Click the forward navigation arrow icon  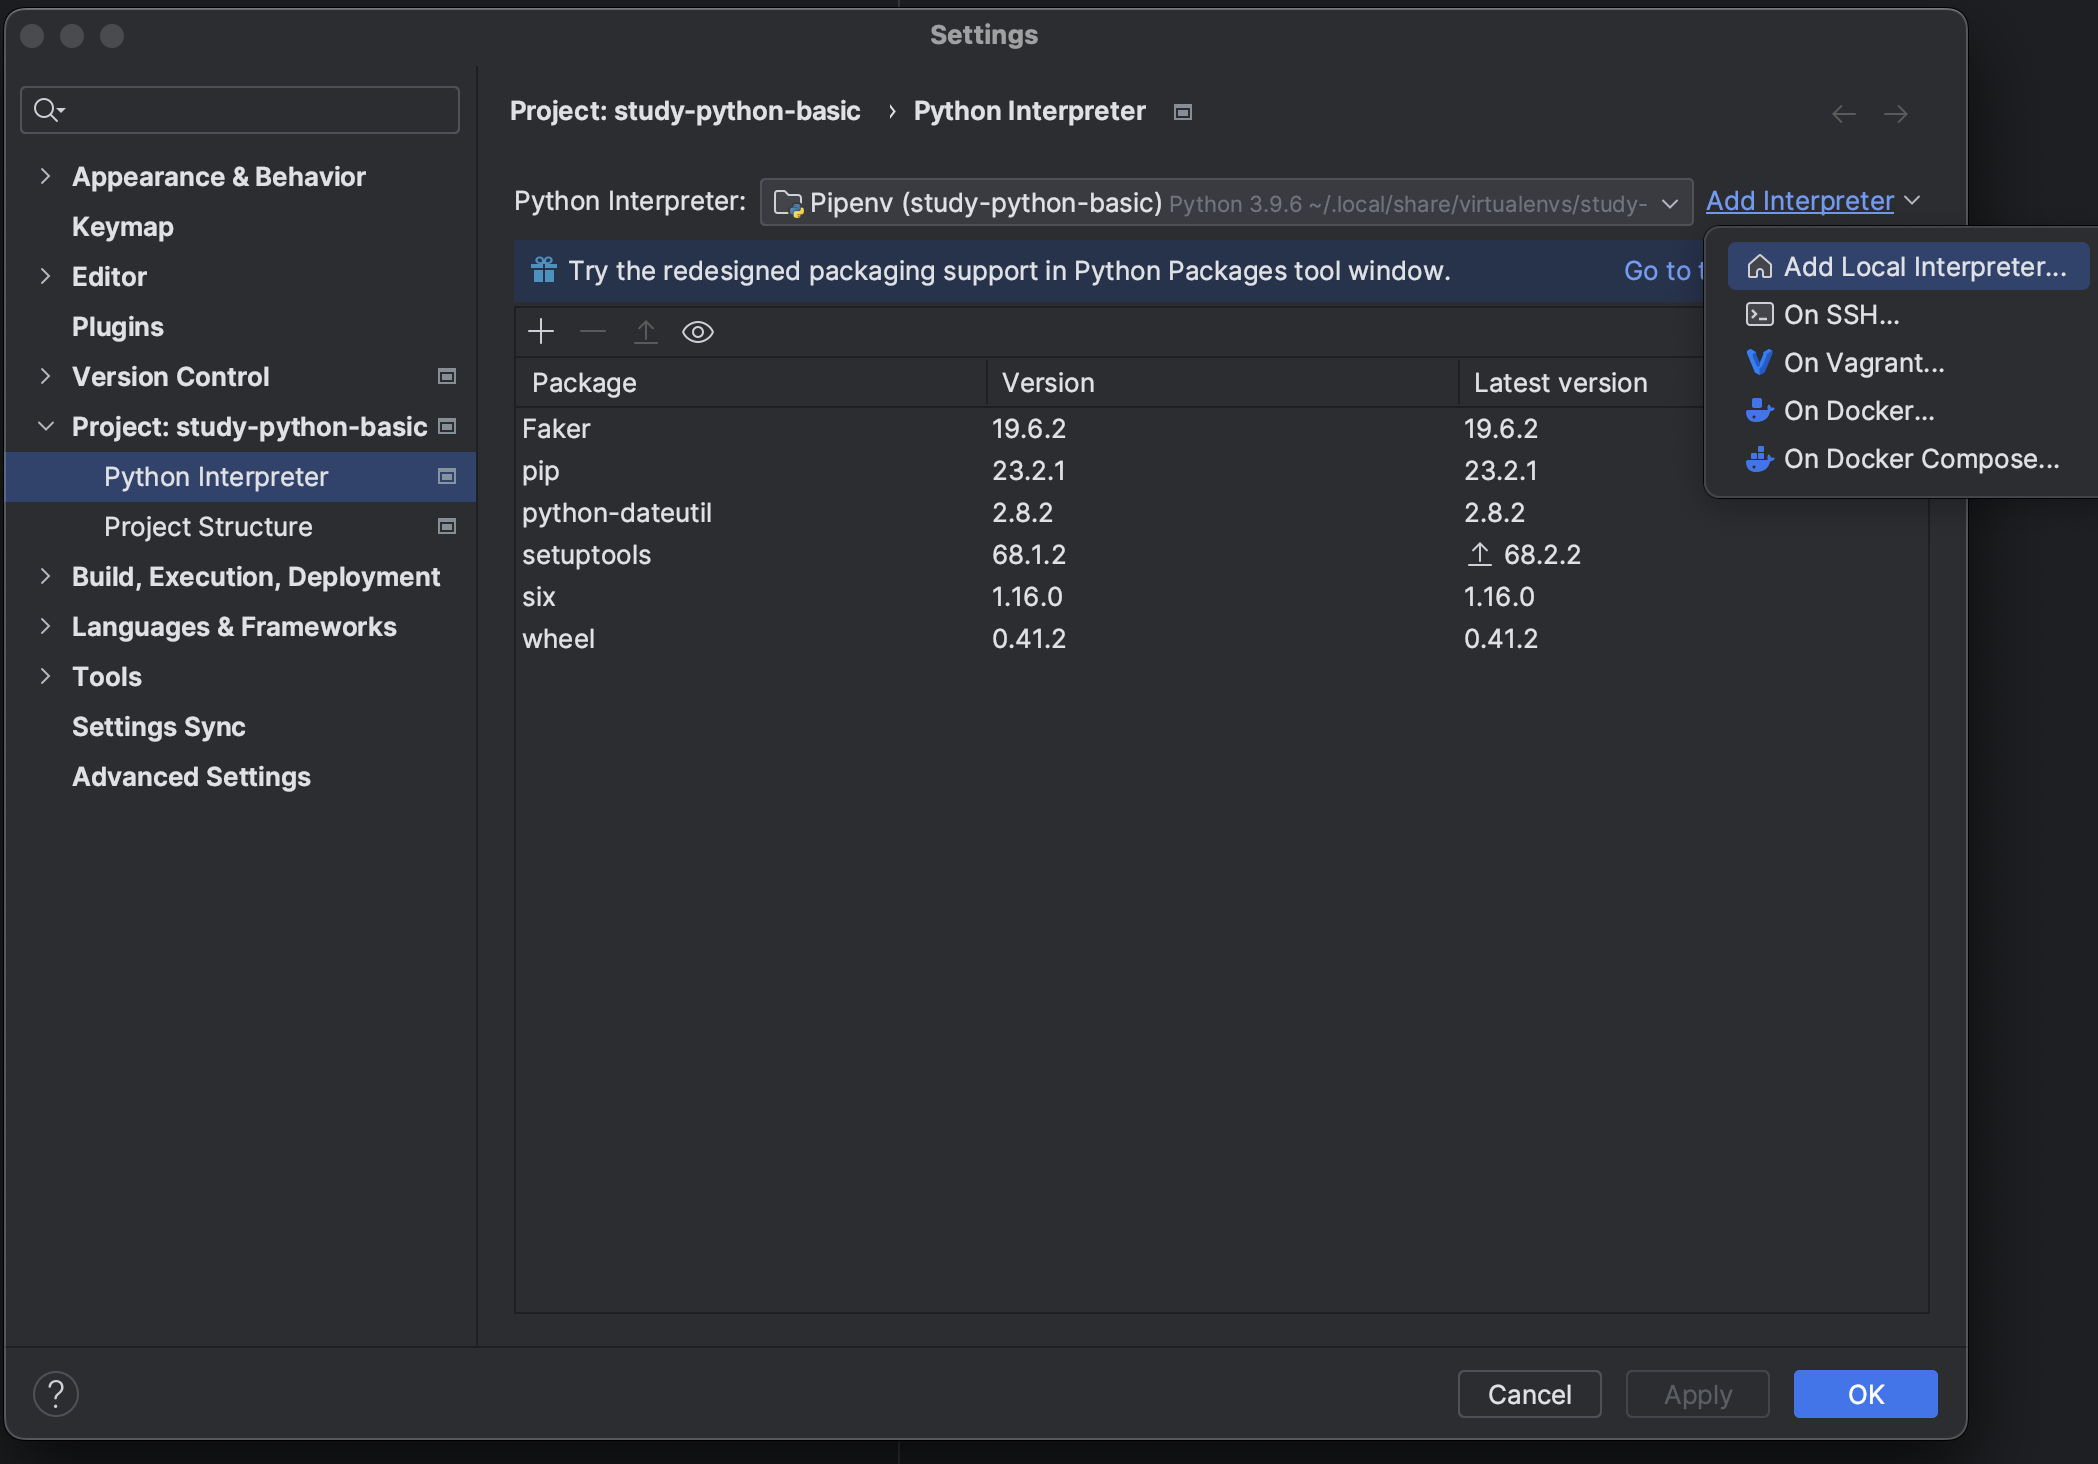[1895, 114]
